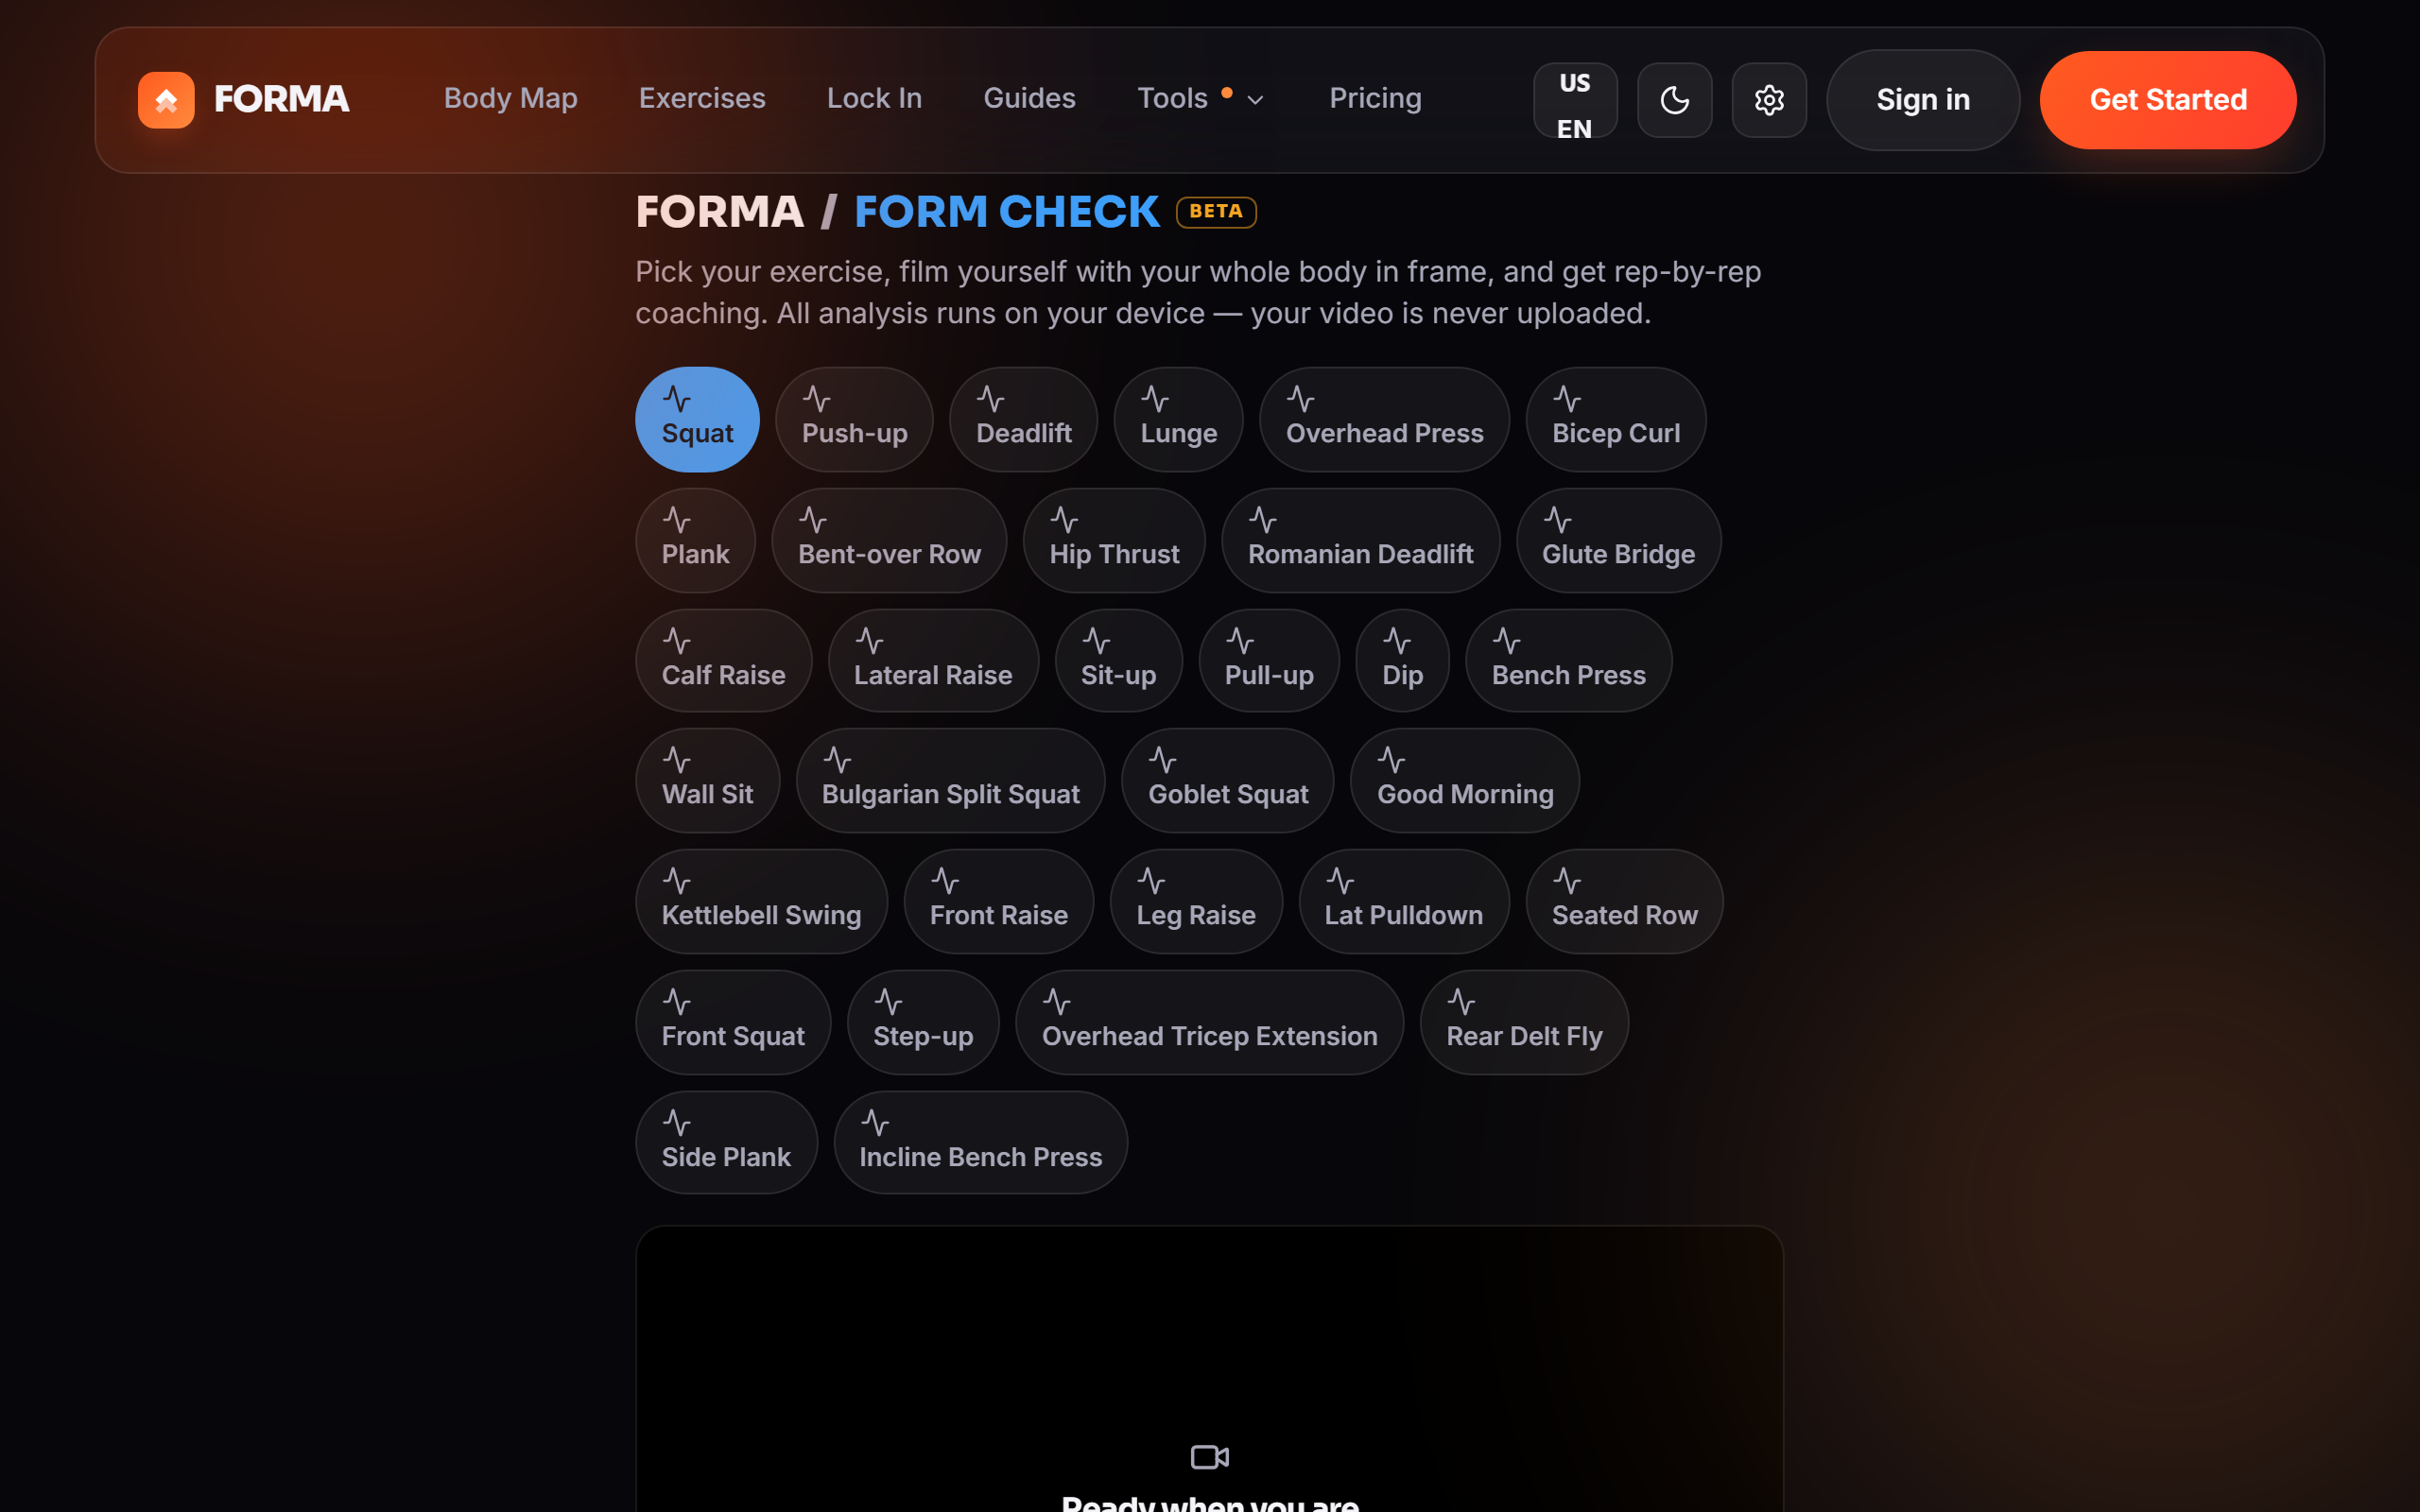This screenshot has height=1512, width=2420.
Task: Click the BETA badge next to Form Check
Action: click(x=1215, y=212)
